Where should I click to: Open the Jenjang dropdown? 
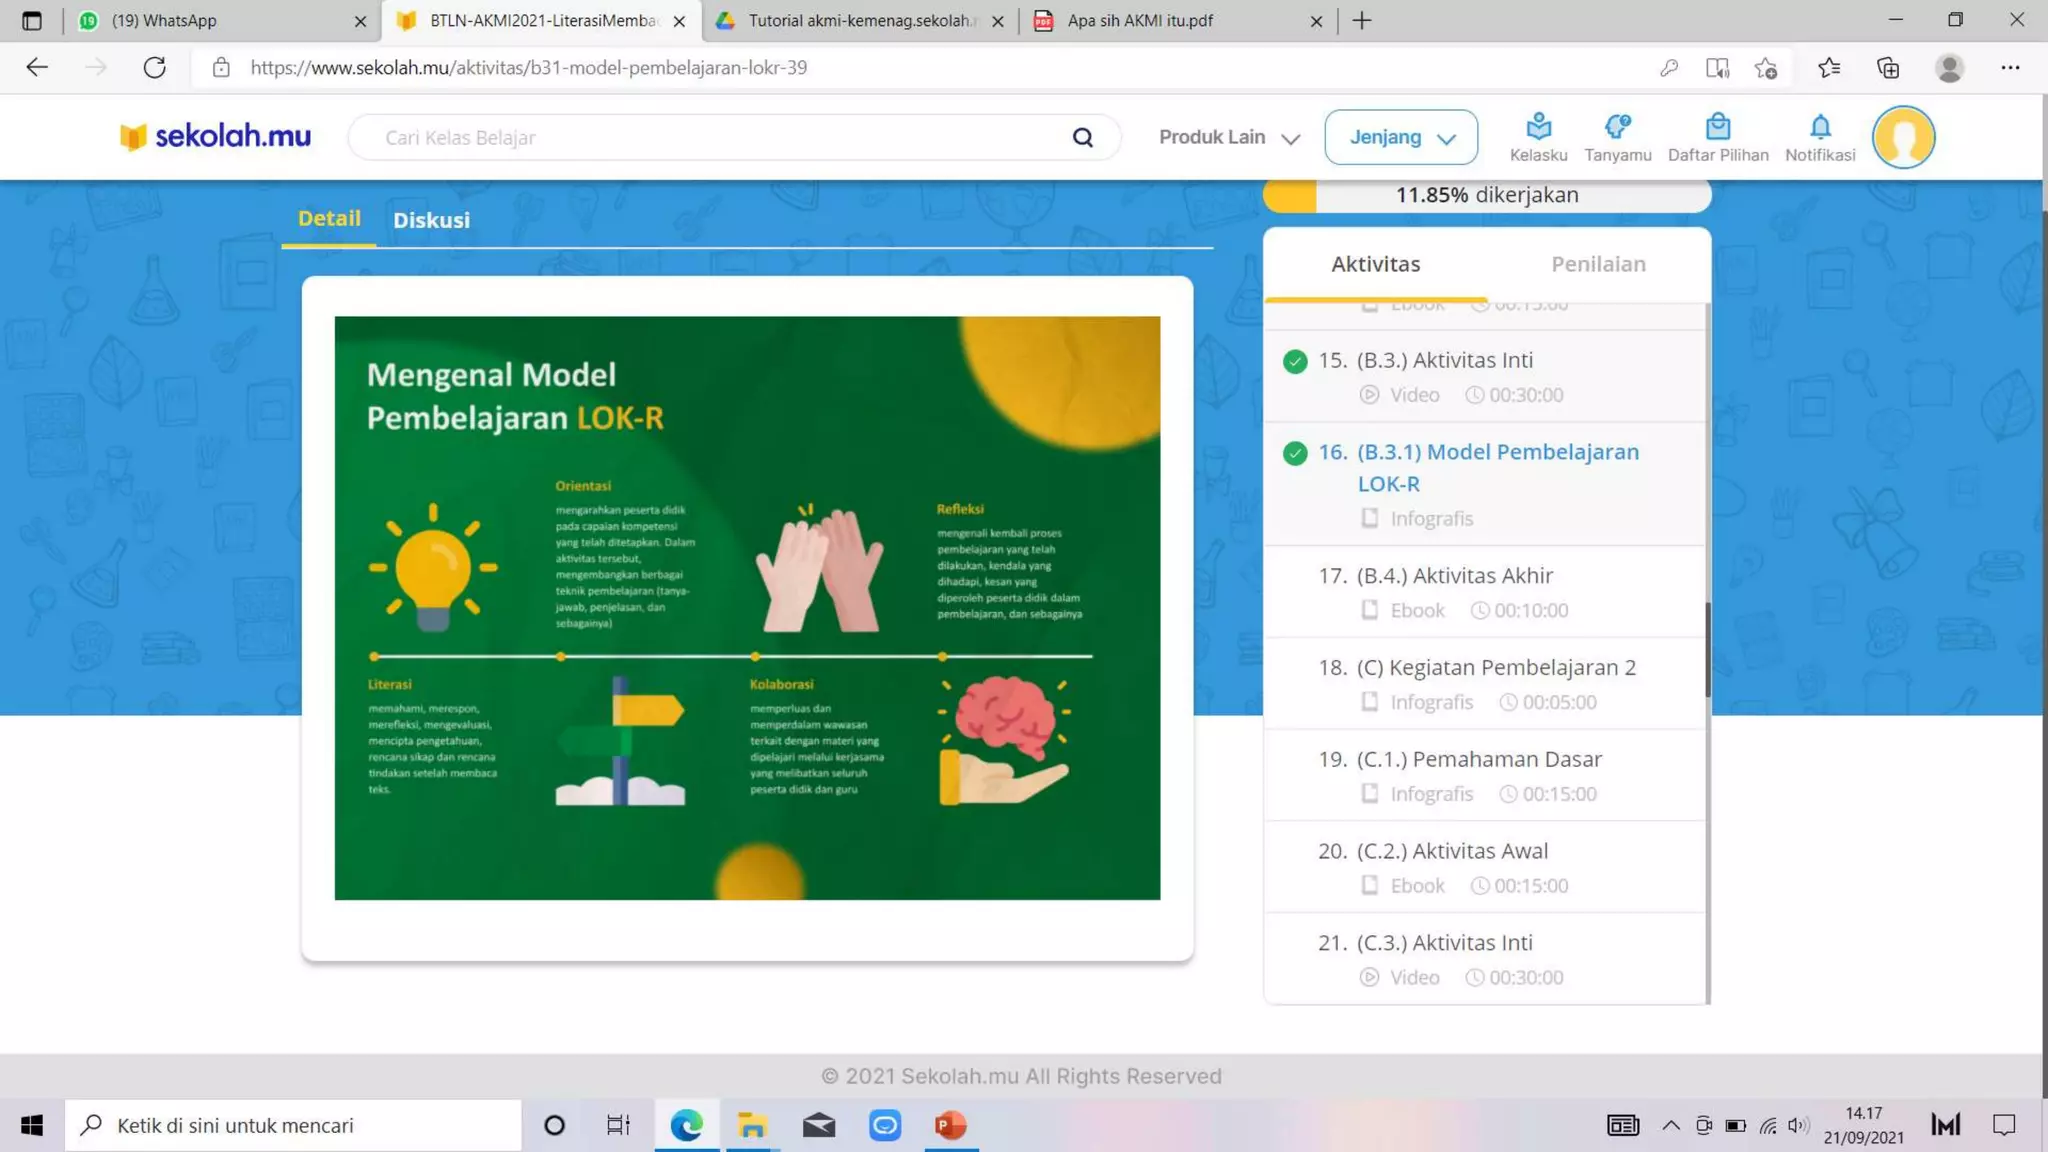1400,137
